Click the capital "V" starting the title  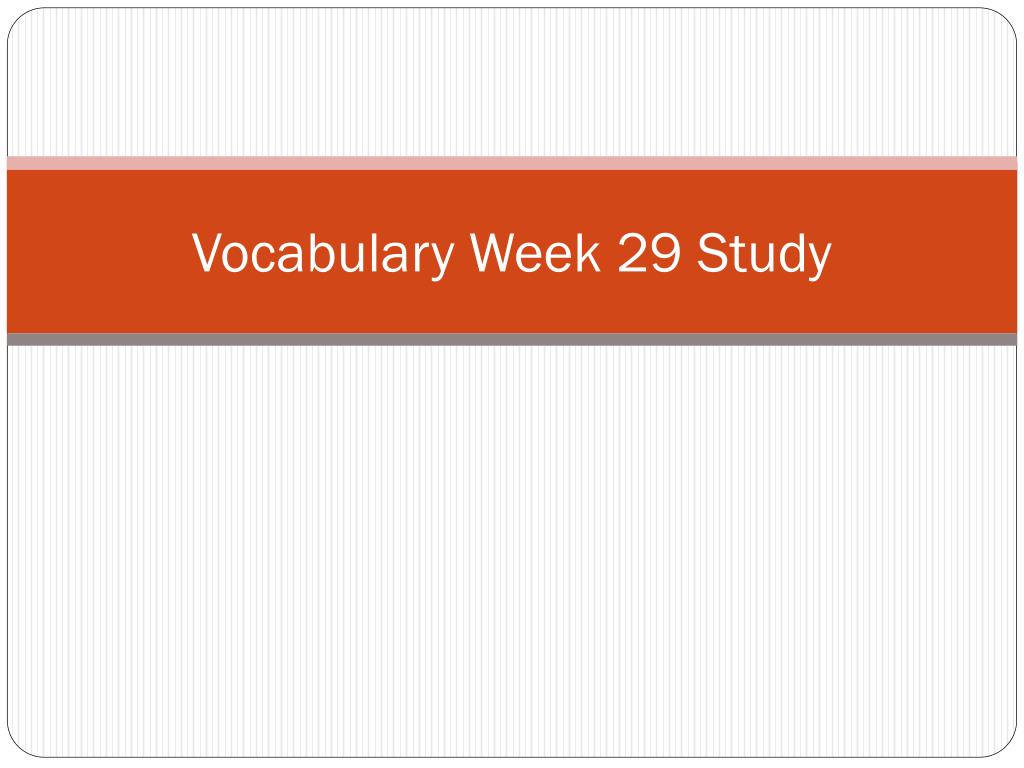[x=206, y=253]
